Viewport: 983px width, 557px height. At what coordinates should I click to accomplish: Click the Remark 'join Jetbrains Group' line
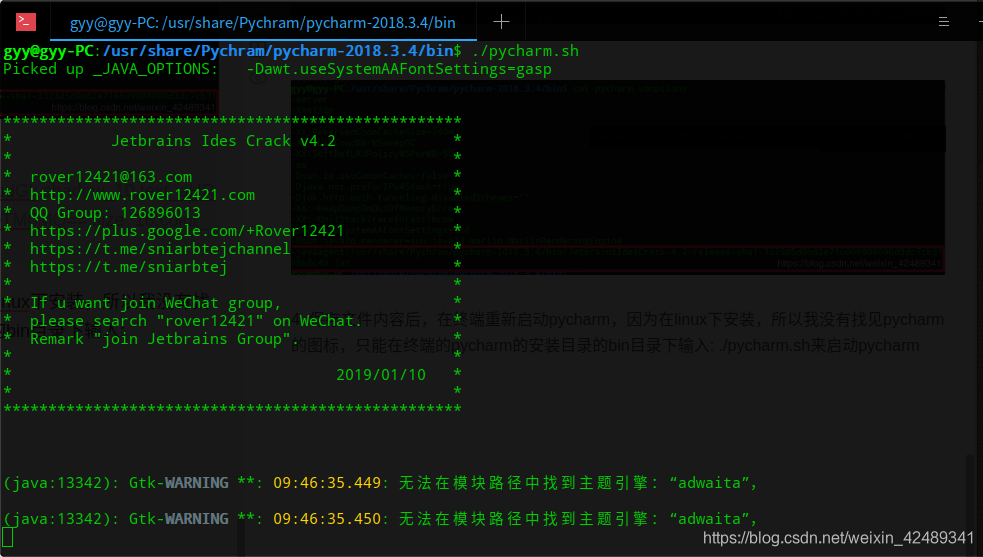pos(164,339)
